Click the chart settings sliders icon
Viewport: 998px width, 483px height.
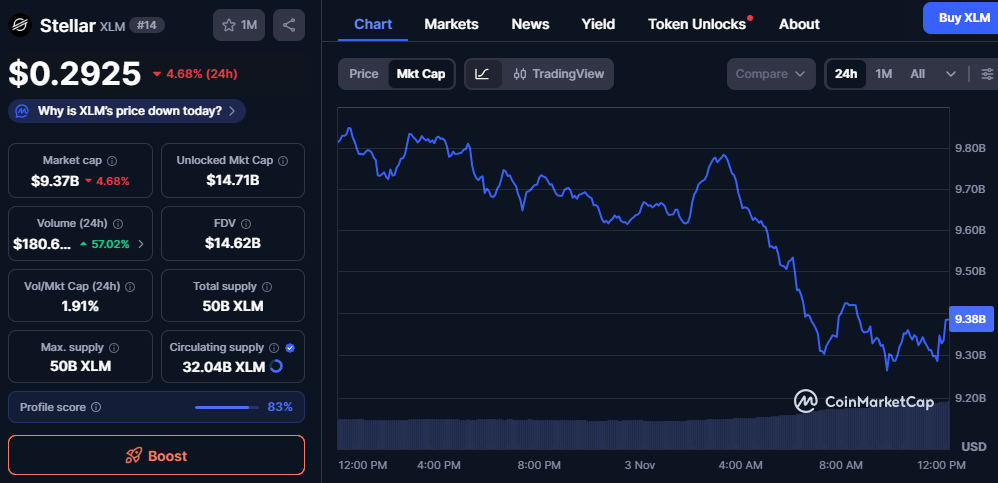(x=987, y=74)
